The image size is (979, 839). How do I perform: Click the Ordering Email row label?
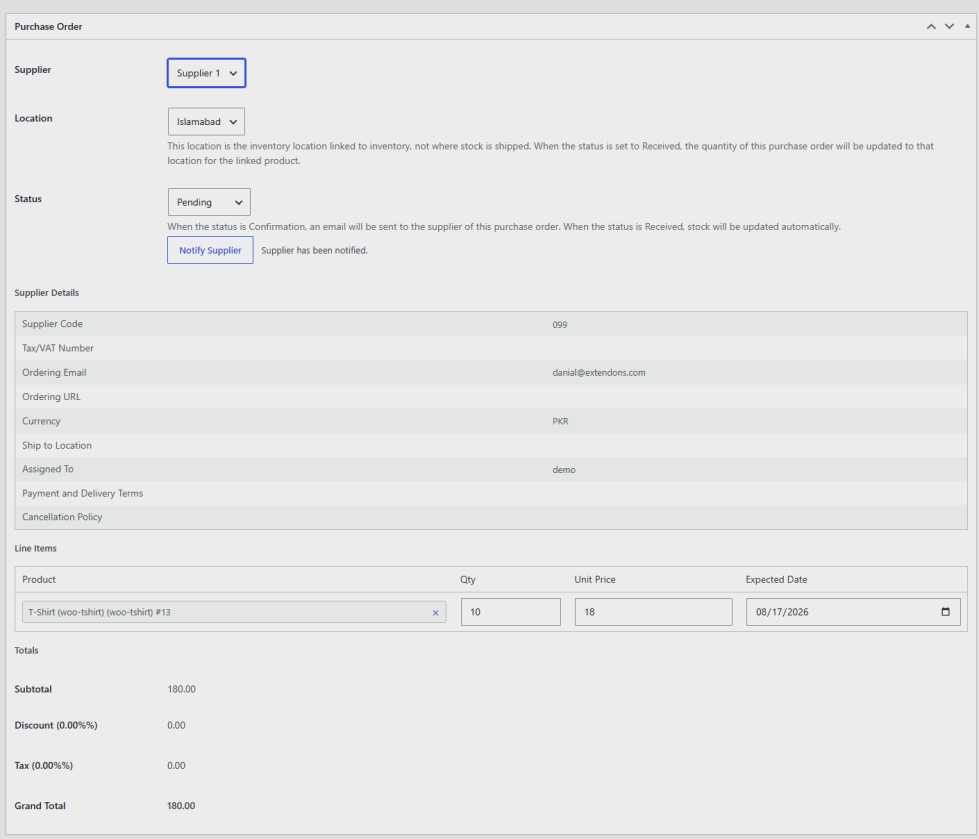[54, 373]
